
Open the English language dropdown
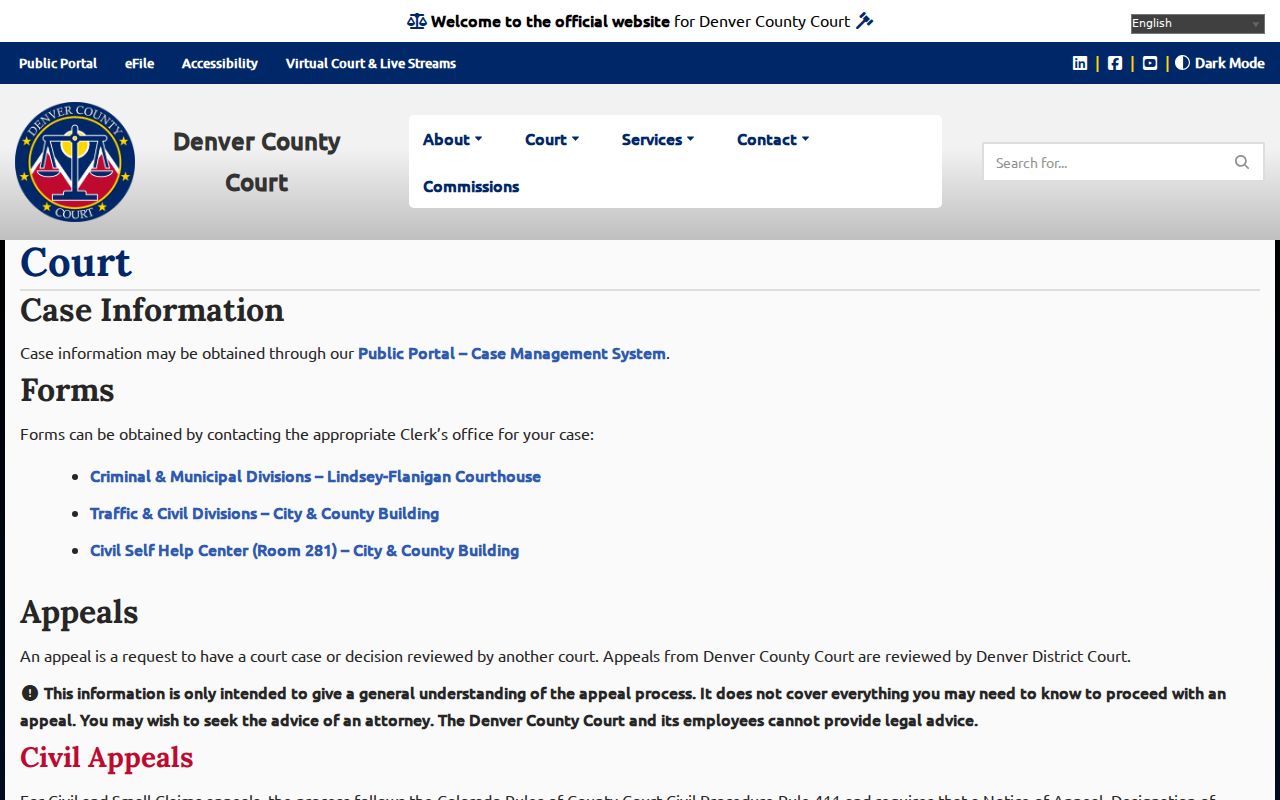click(1198, 24)
